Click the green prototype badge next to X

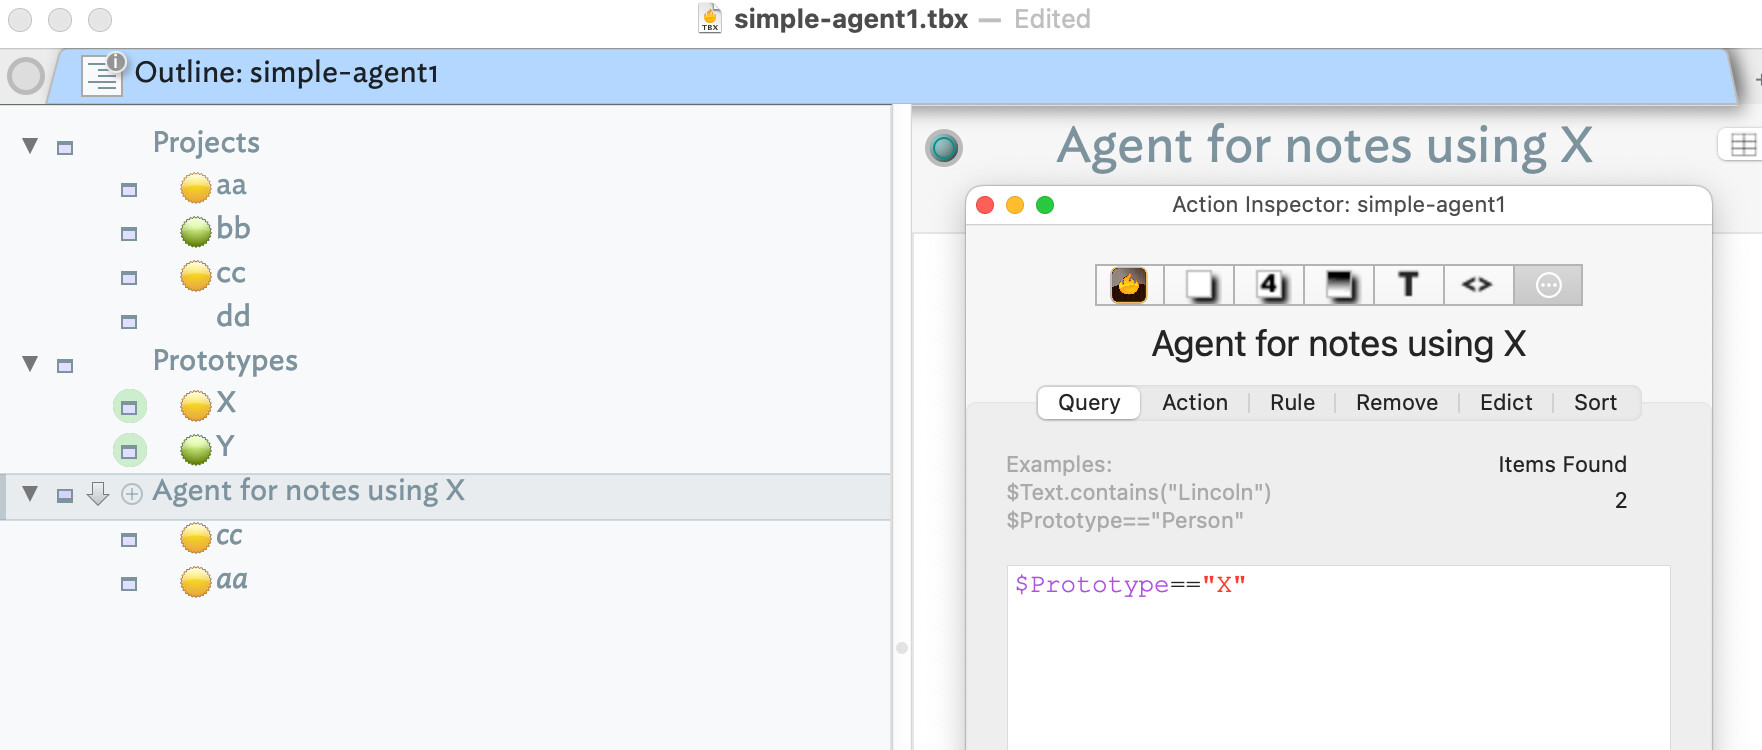(129, 406)
